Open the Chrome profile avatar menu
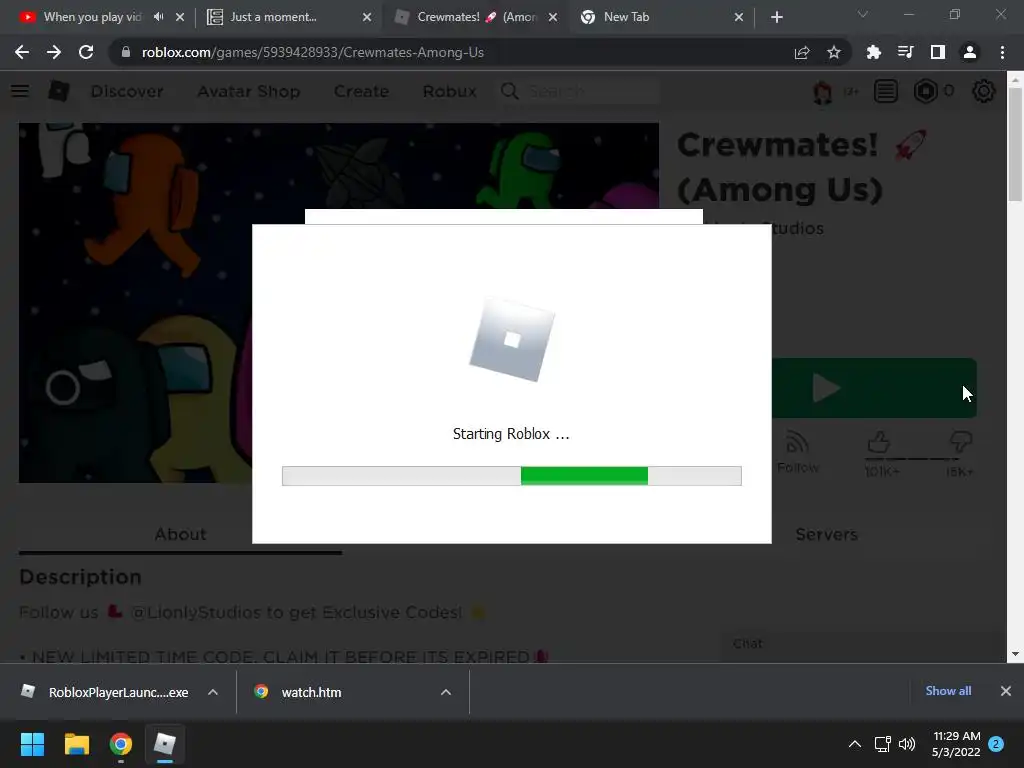 click(970, 52)
